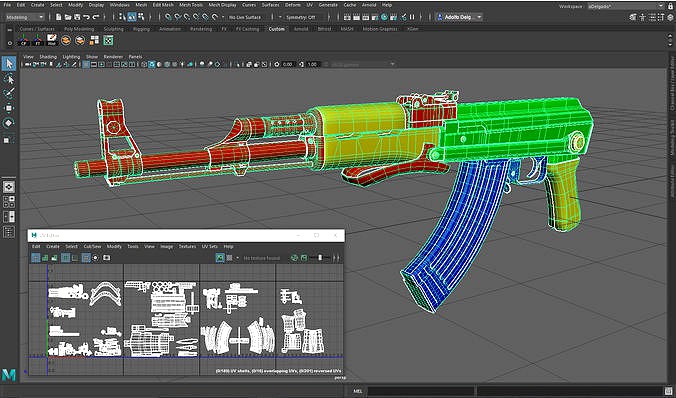
Task: Click the viewport exposure value field
Action: [x=288, y=64]
